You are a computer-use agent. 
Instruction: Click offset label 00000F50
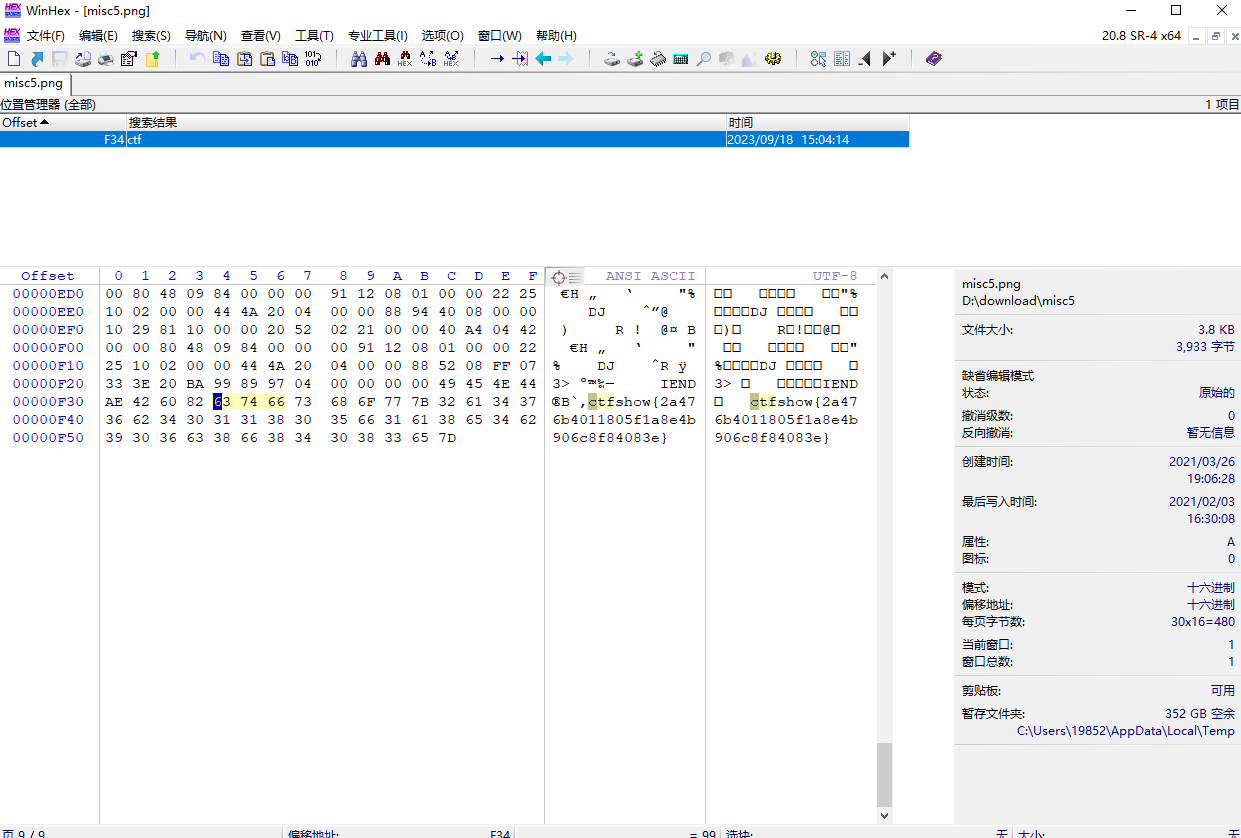[48, 438]
